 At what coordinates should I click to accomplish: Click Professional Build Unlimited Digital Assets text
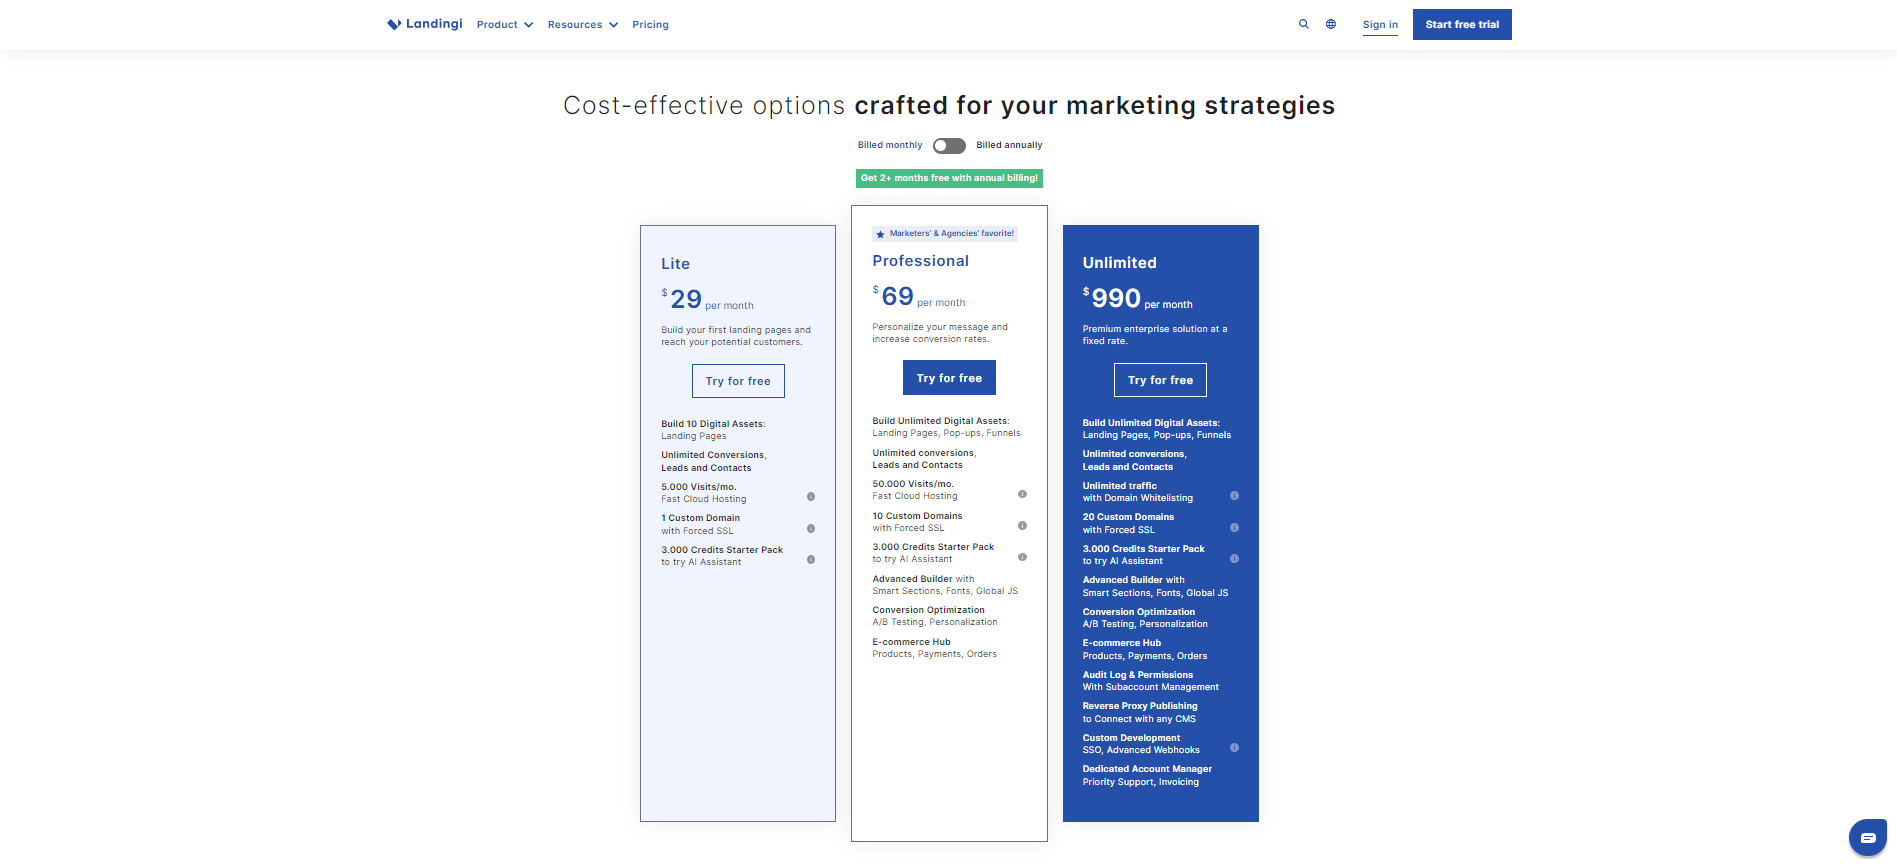coord(946,427)
